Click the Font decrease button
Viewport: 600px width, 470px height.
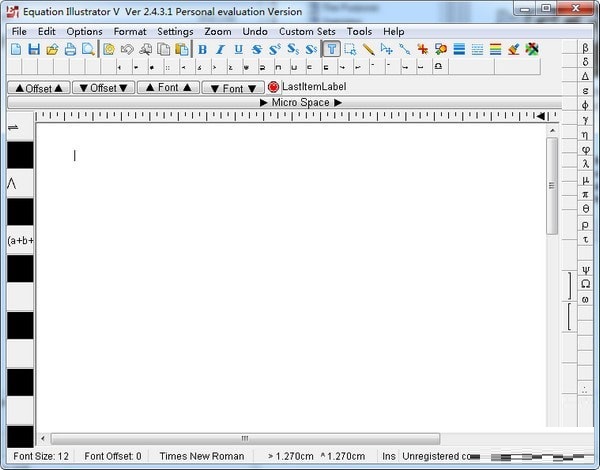233,88
